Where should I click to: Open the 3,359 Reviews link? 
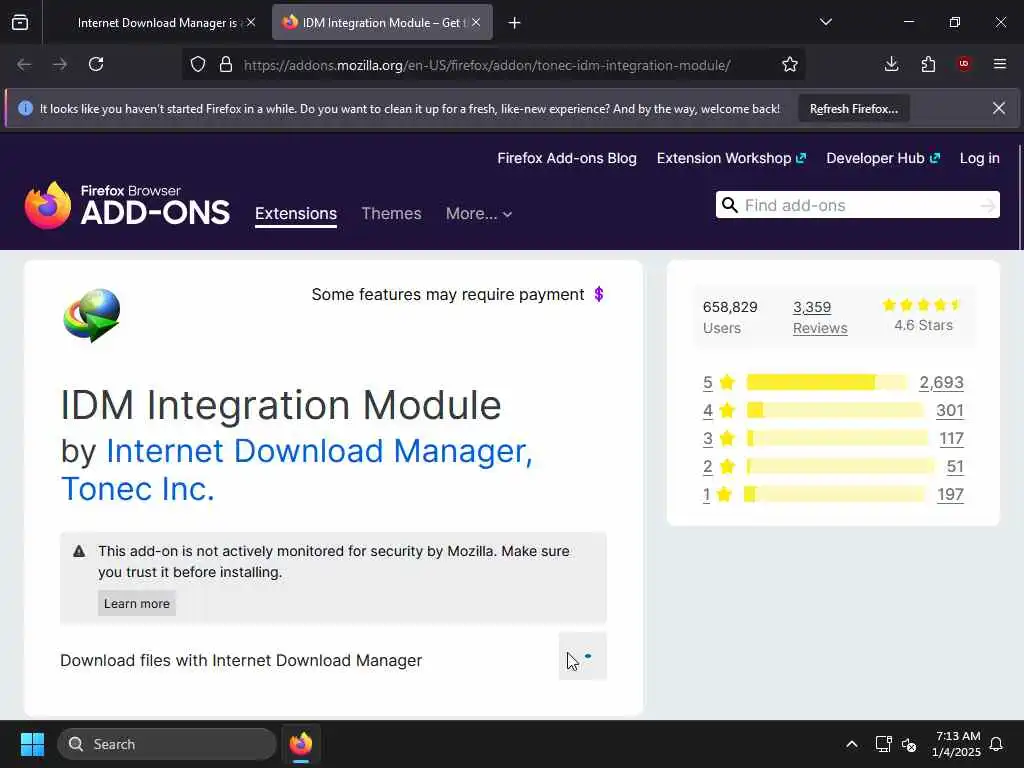pyautogui.click(x=820, y=317)
